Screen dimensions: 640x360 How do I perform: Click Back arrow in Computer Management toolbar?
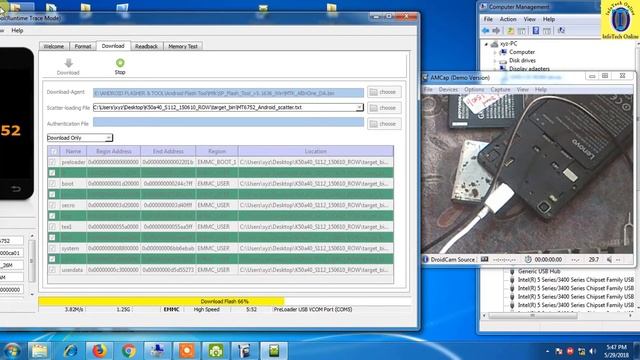click(x=486, y=31)
